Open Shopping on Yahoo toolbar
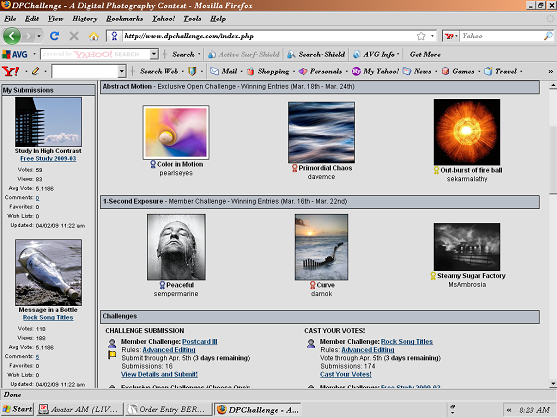 [269, 71]
